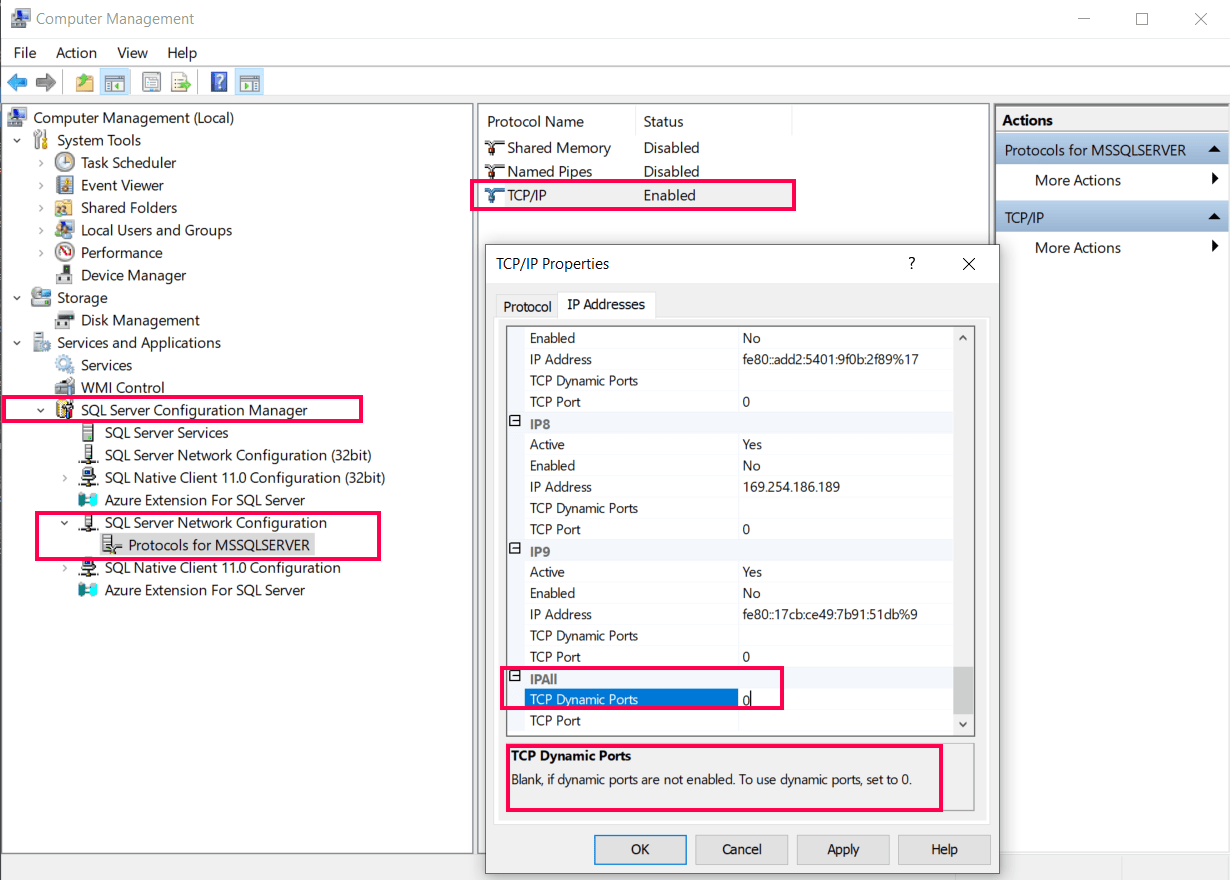Select SQL Server Services in the tree
The height and width of the screenshot is (880, 1230).
pos(166,433)
